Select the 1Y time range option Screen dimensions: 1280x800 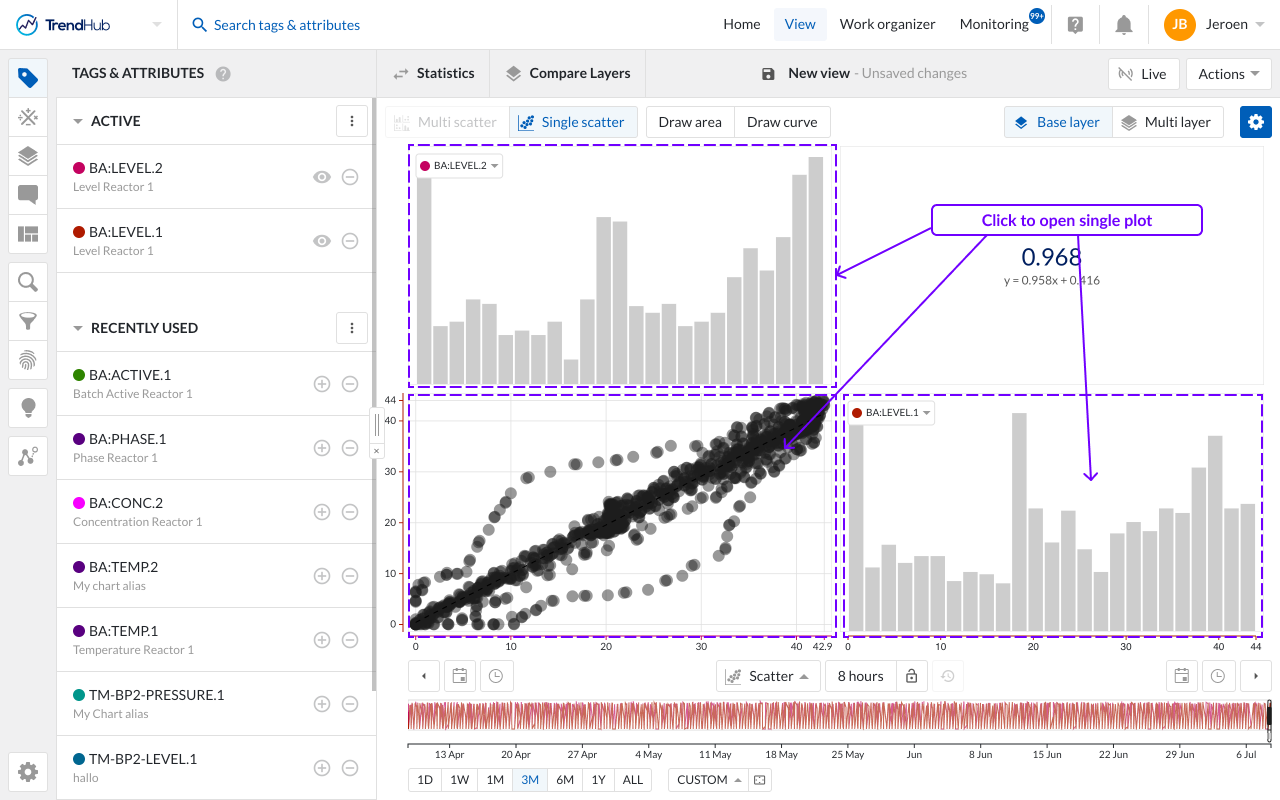click(x=598, y=779)
